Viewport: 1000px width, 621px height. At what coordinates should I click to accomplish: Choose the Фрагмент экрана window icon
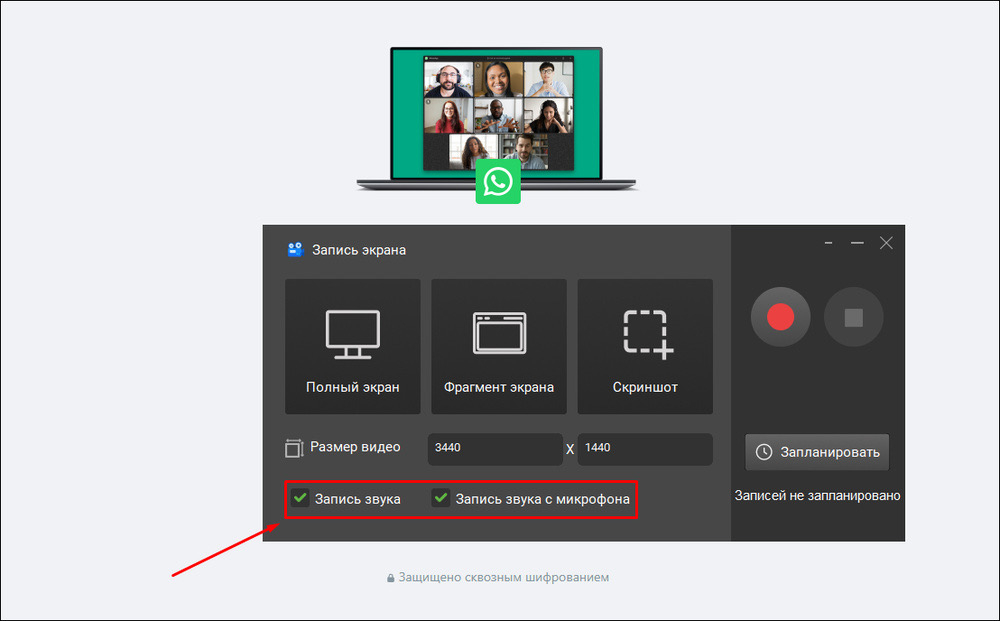pos(499,332)
